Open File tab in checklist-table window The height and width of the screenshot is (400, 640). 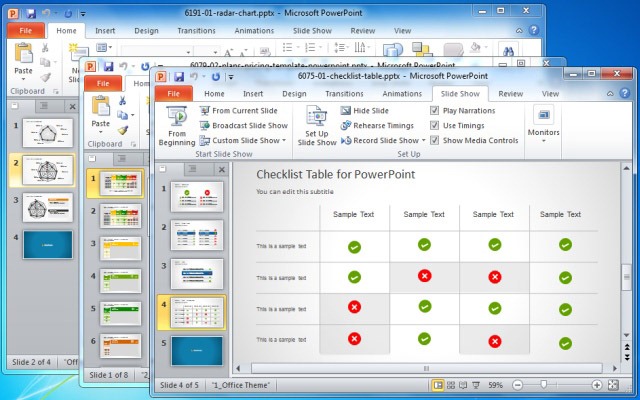pyautogui.click(x=173, y=93)
